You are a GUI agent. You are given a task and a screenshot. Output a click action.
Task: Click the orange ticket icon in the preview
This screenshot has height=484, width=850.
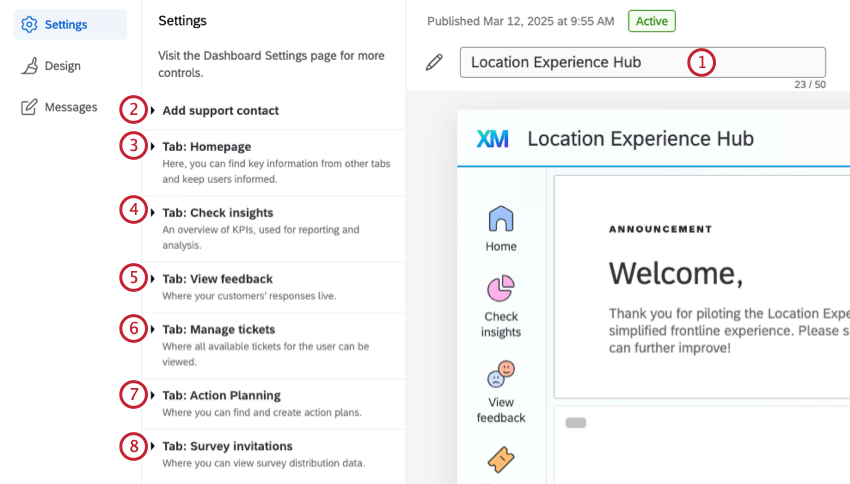pos(501,460)
